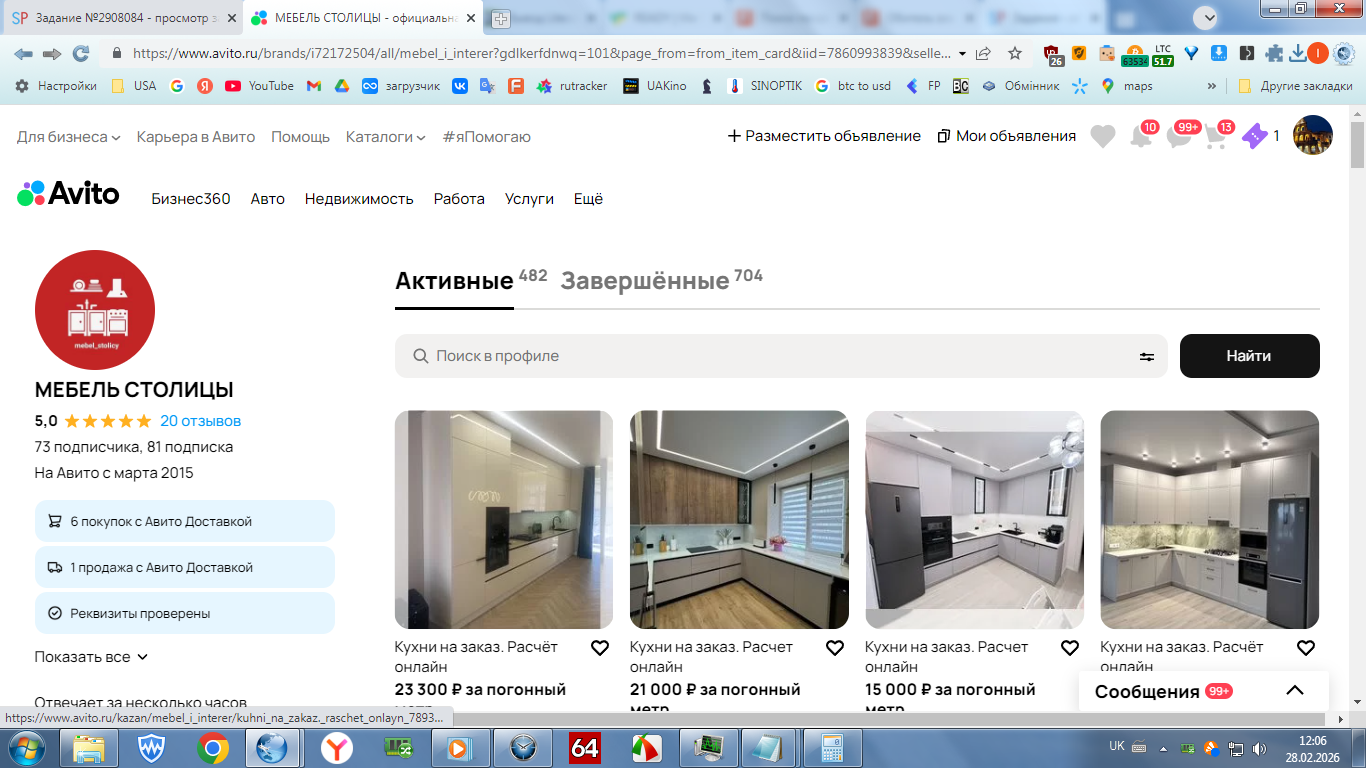Image resolution: width=1366 pixels, height=768 pixels.
Task: Open the Gmail bookmark icon
Action: coord(313,86)
